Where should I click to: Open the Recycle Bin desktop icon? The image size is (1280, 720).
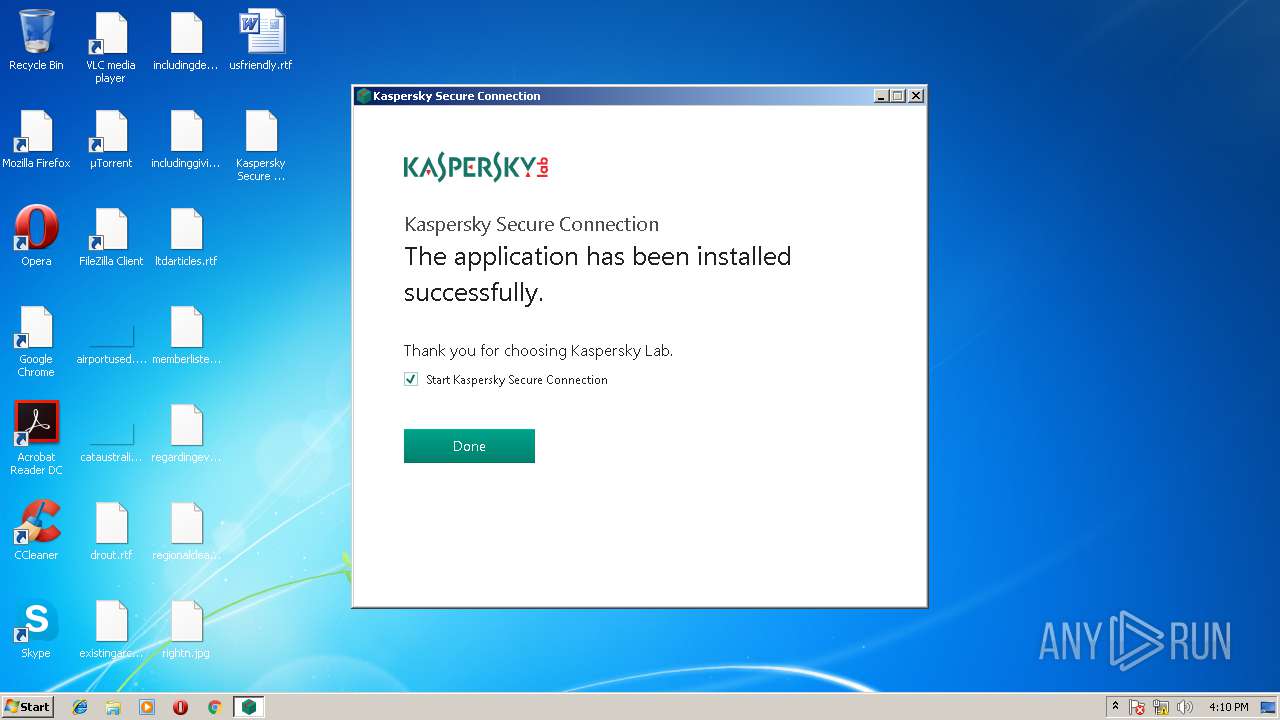[x=36, y=40]
